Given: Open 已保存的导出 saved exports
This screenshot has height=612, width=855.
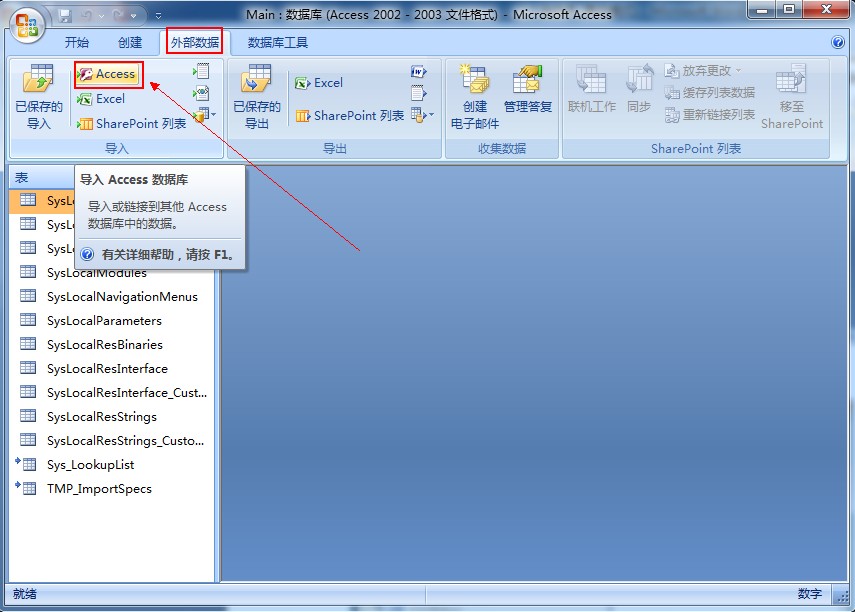Looking at the screenshot, I should 257,97.
